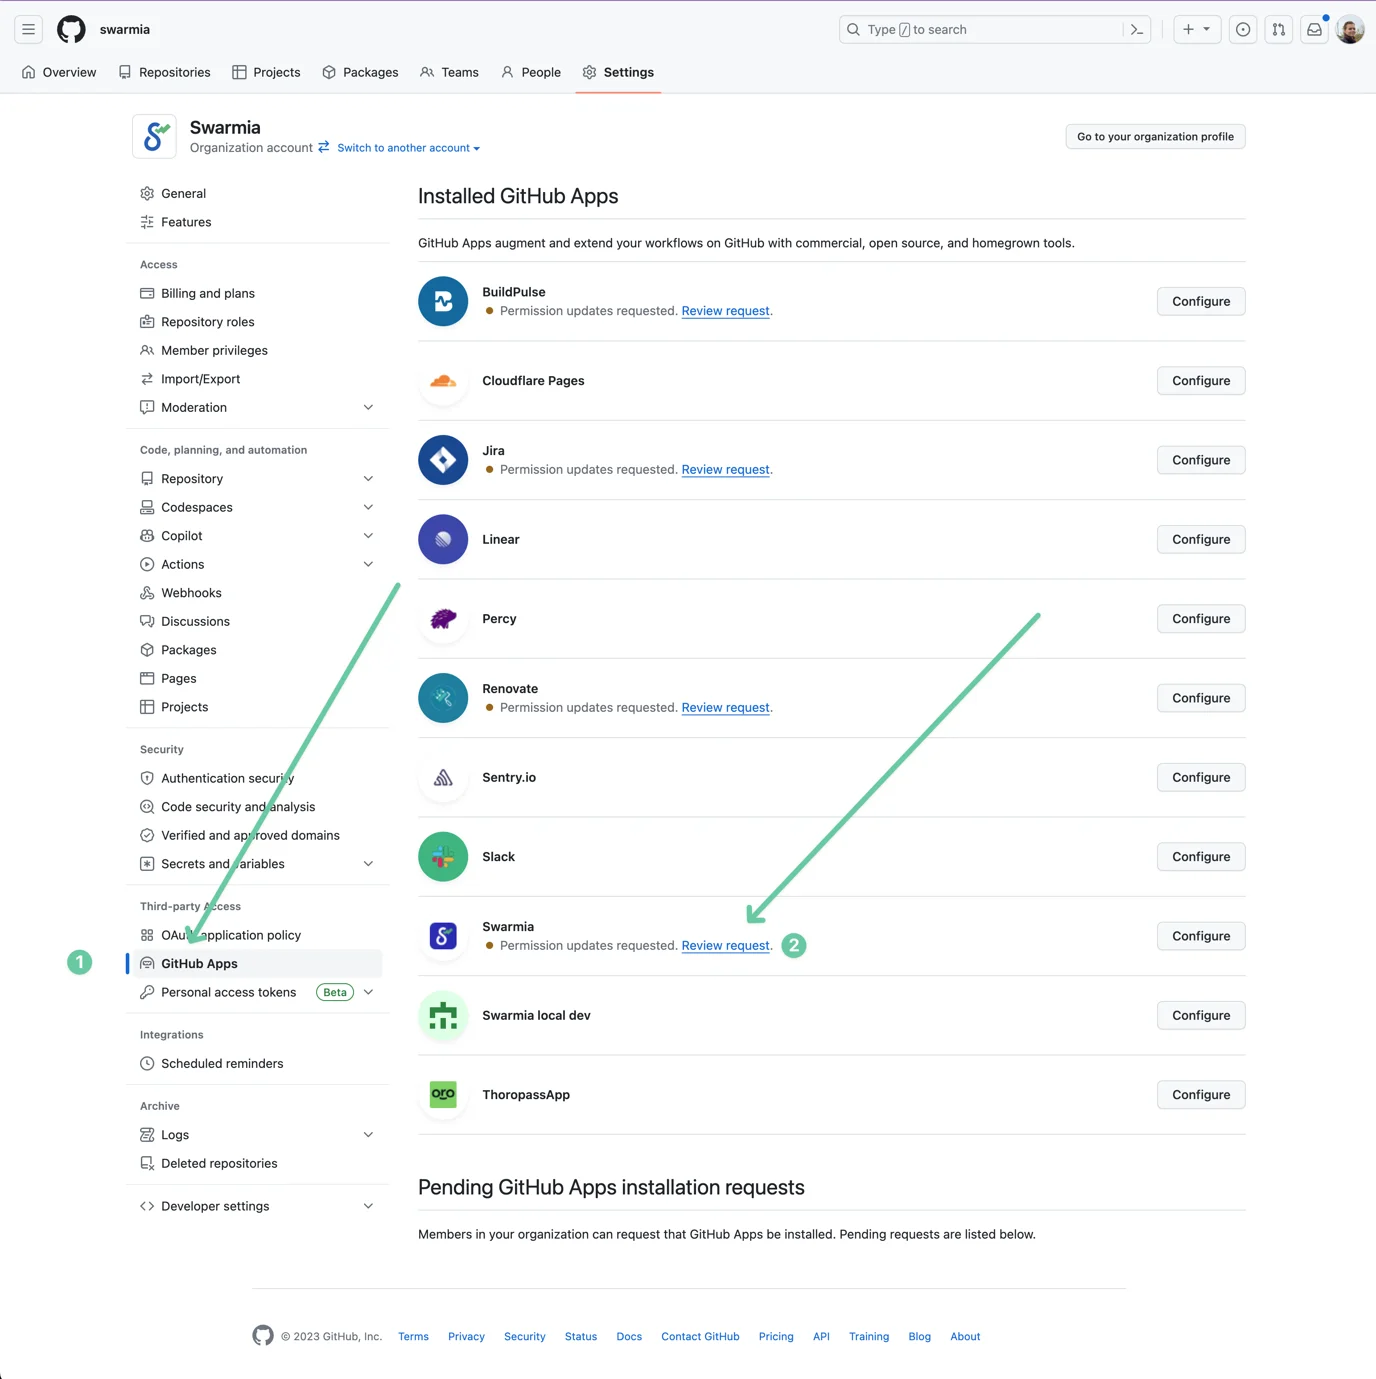Click the Jira app logo

[443, 460]
